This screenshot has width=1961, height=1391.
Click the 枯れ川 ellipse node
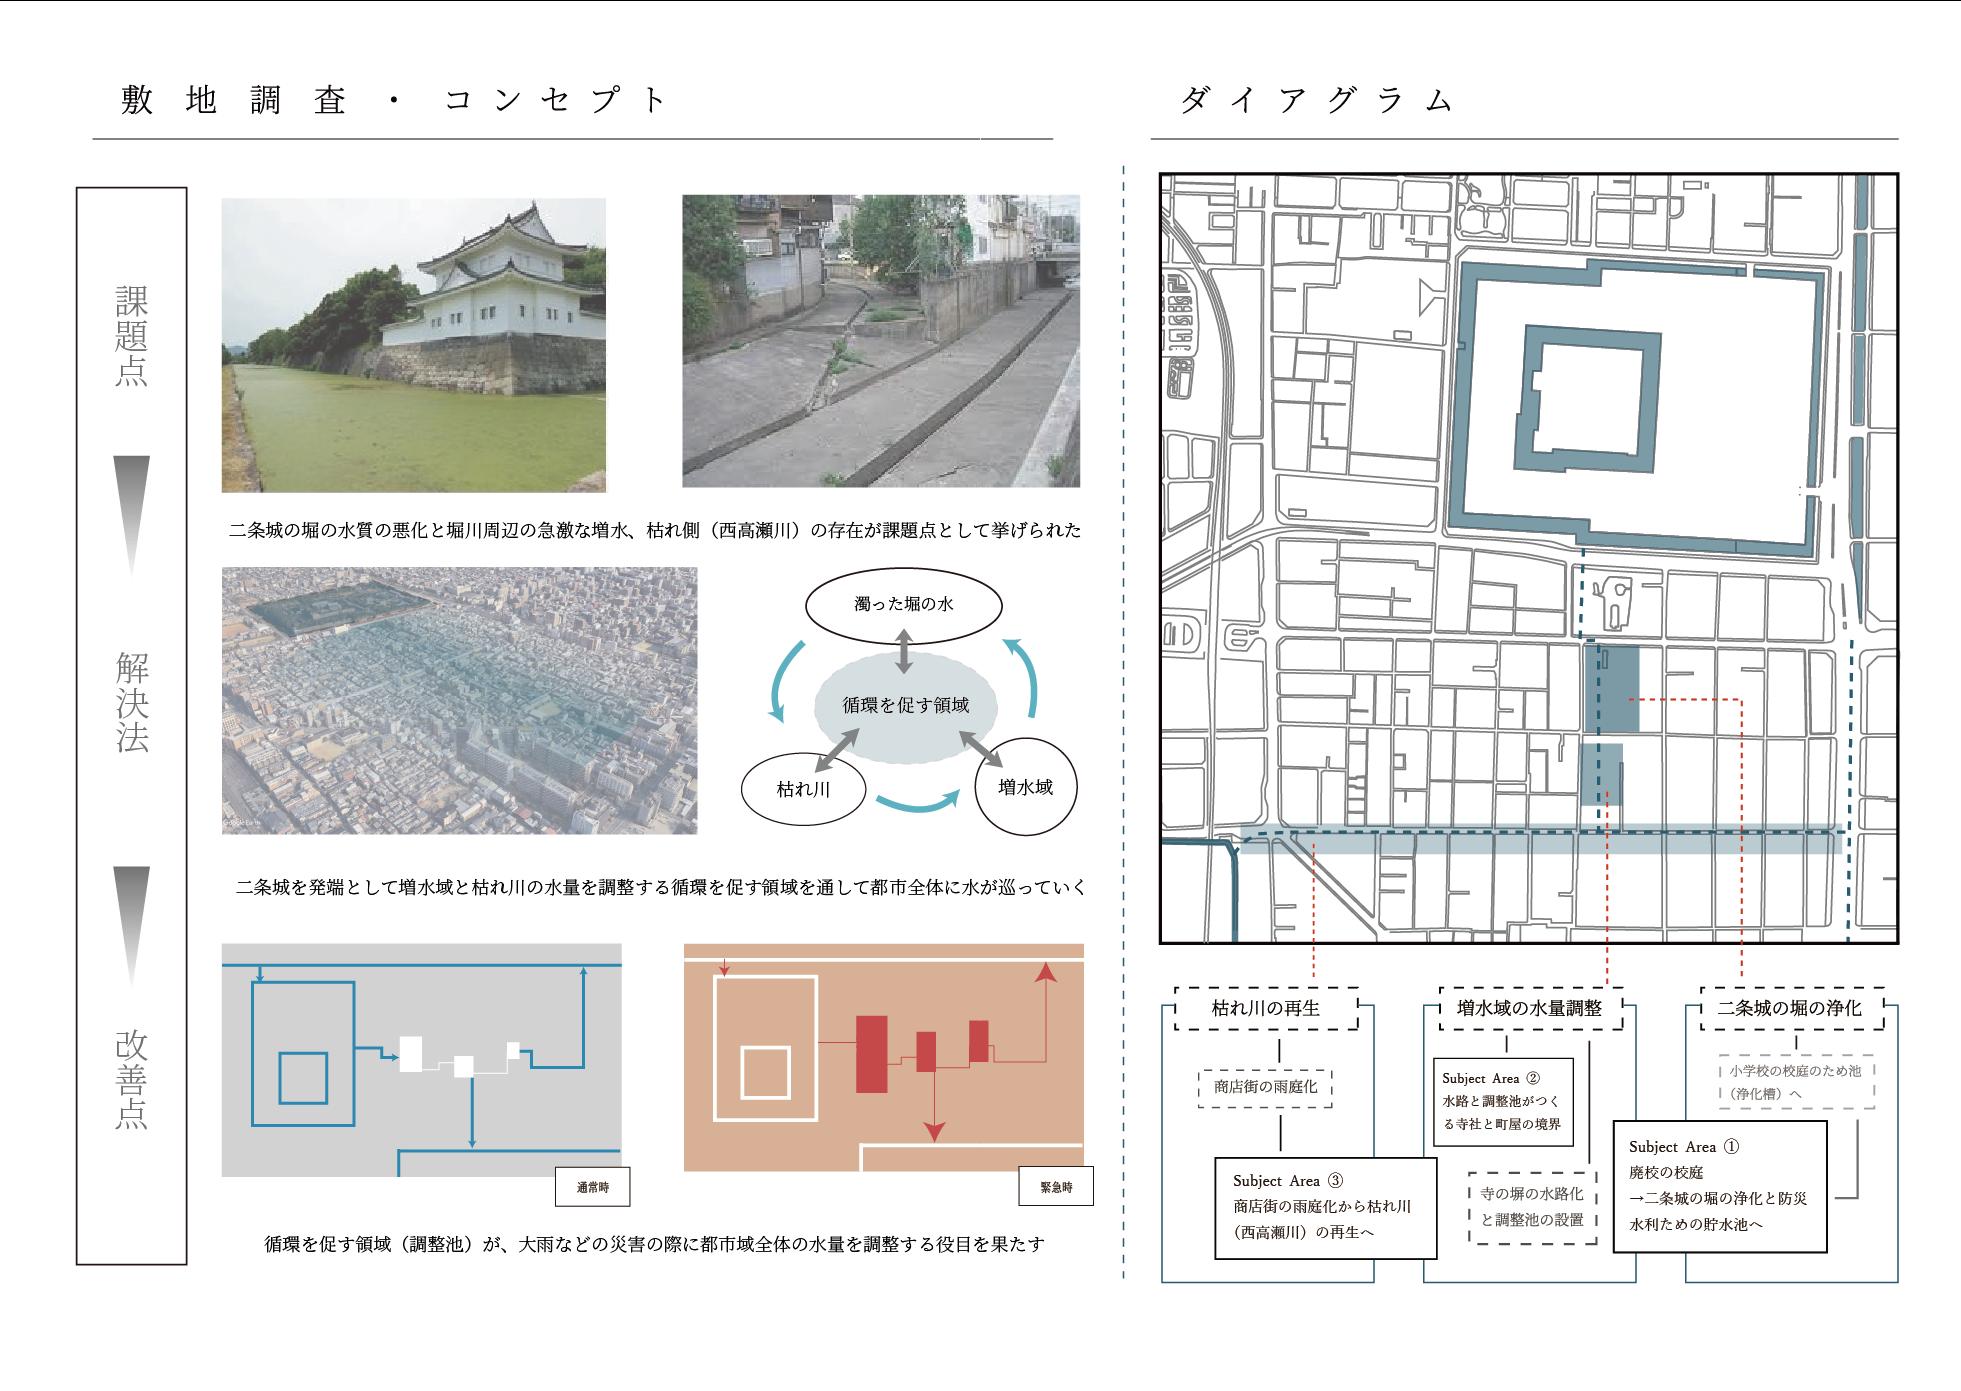(803, 789)
